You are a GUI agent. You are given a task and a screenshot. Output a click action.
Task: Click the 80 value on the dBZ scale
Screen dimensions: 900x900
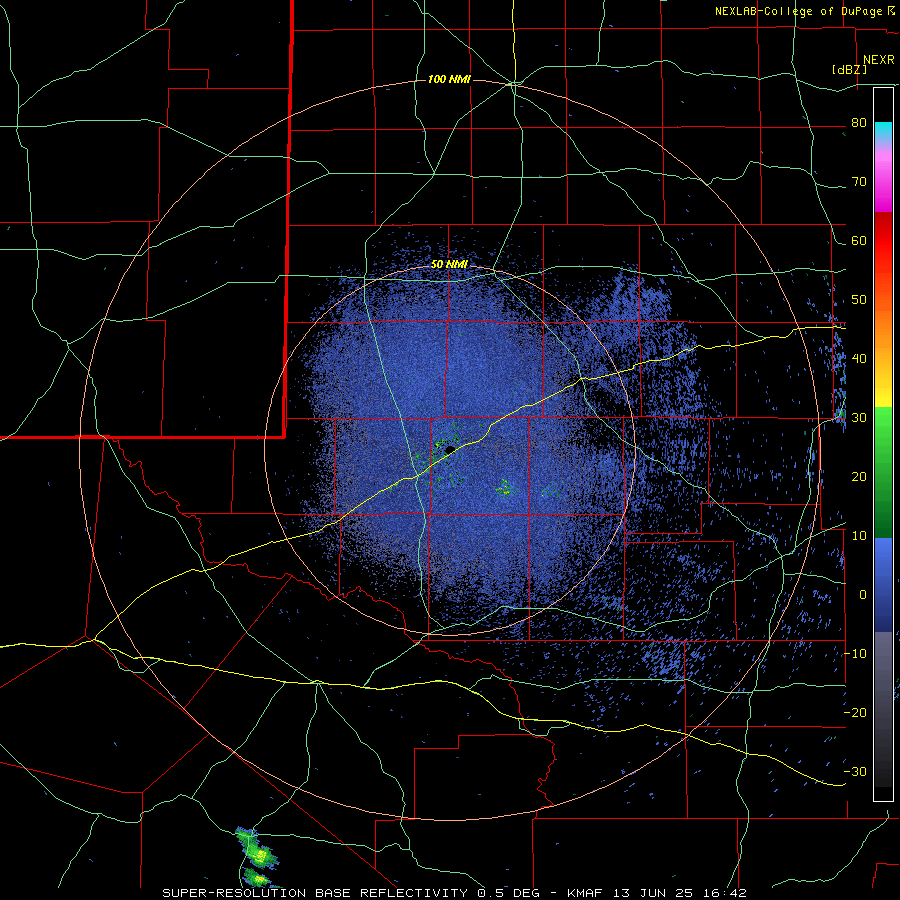859,123
